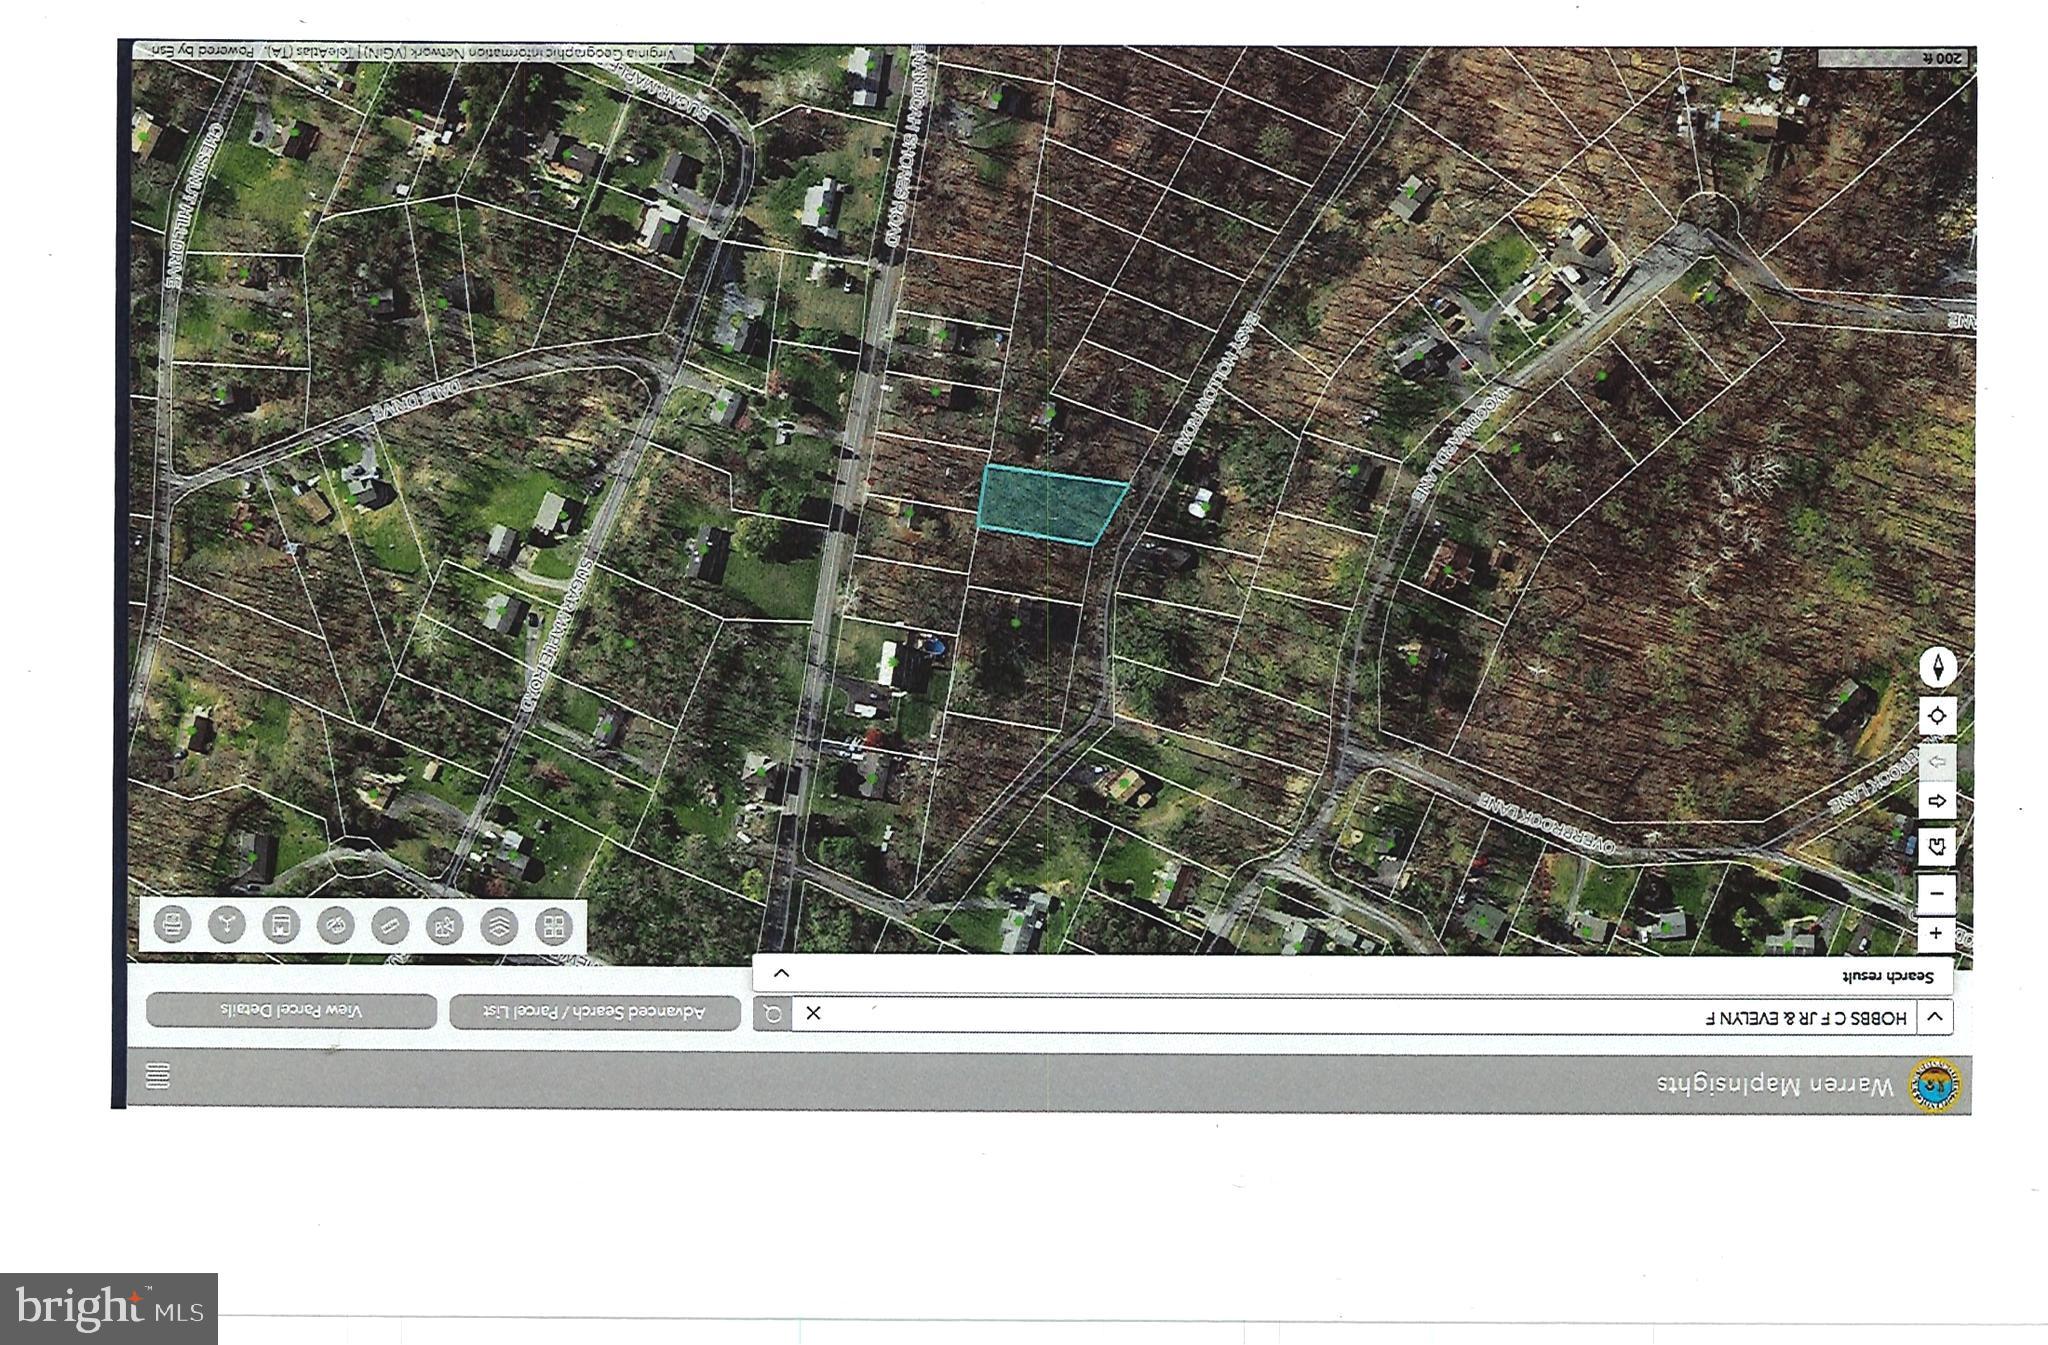Viewport: 2048px width, 1345px height.
Task: Click the HOBBS C F JR & EVELYN F search field
Action: (x=1354, y=1016)
